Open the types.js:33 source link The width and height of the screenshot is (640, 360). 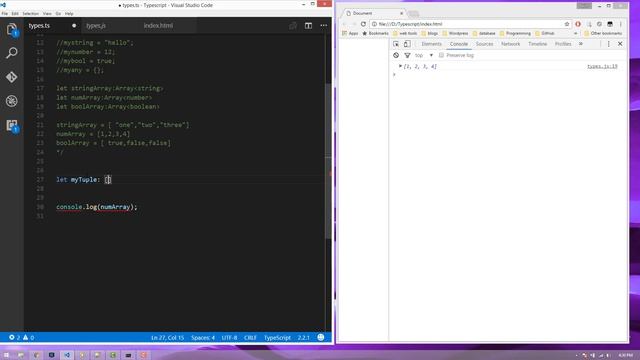(602, 66)
